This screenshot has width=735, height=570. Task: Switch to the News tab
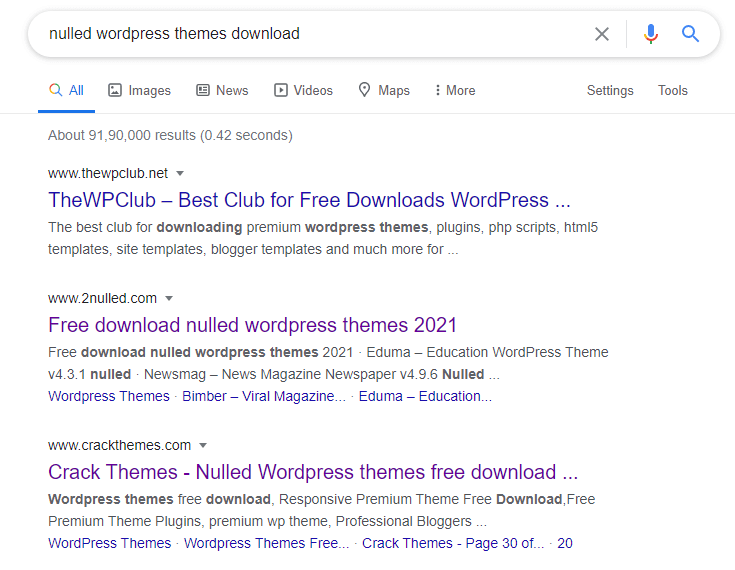point(222,90)
